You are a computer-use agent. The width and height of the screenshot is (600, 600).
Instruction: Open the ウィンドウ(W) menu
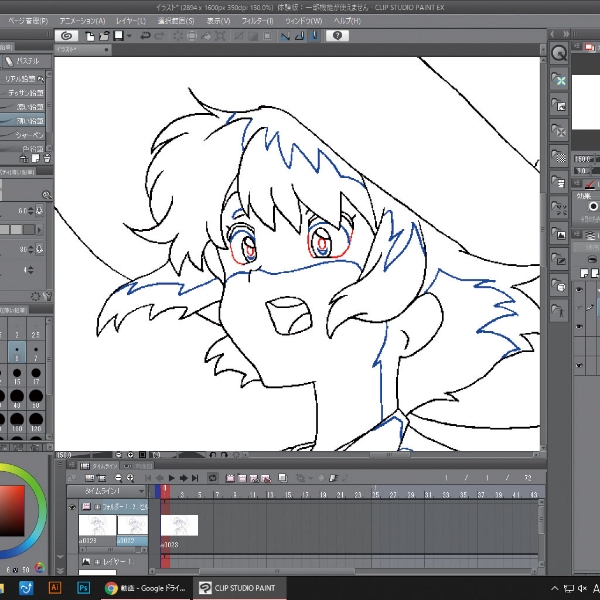point(303,21)
